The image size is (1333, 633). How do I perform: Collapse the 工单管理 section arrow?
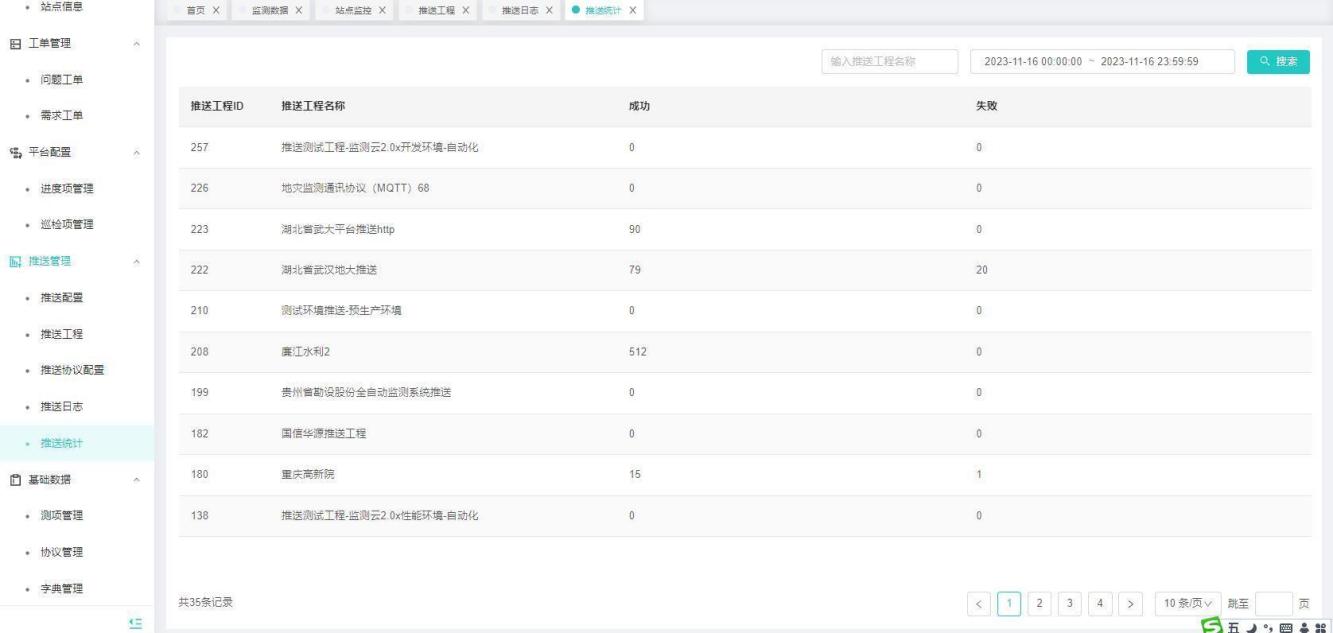point(136,44)
